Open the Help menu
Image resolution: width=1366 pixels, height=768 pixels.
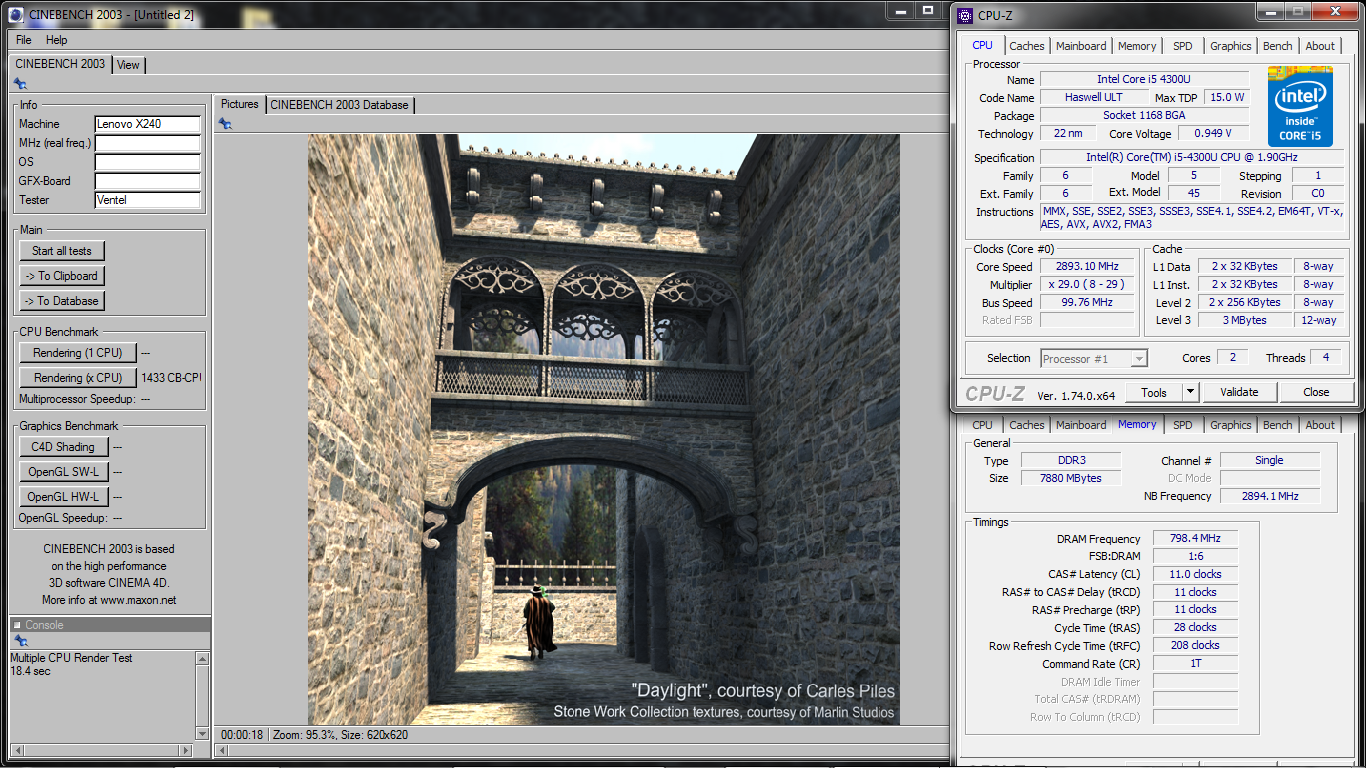(57, 40)
